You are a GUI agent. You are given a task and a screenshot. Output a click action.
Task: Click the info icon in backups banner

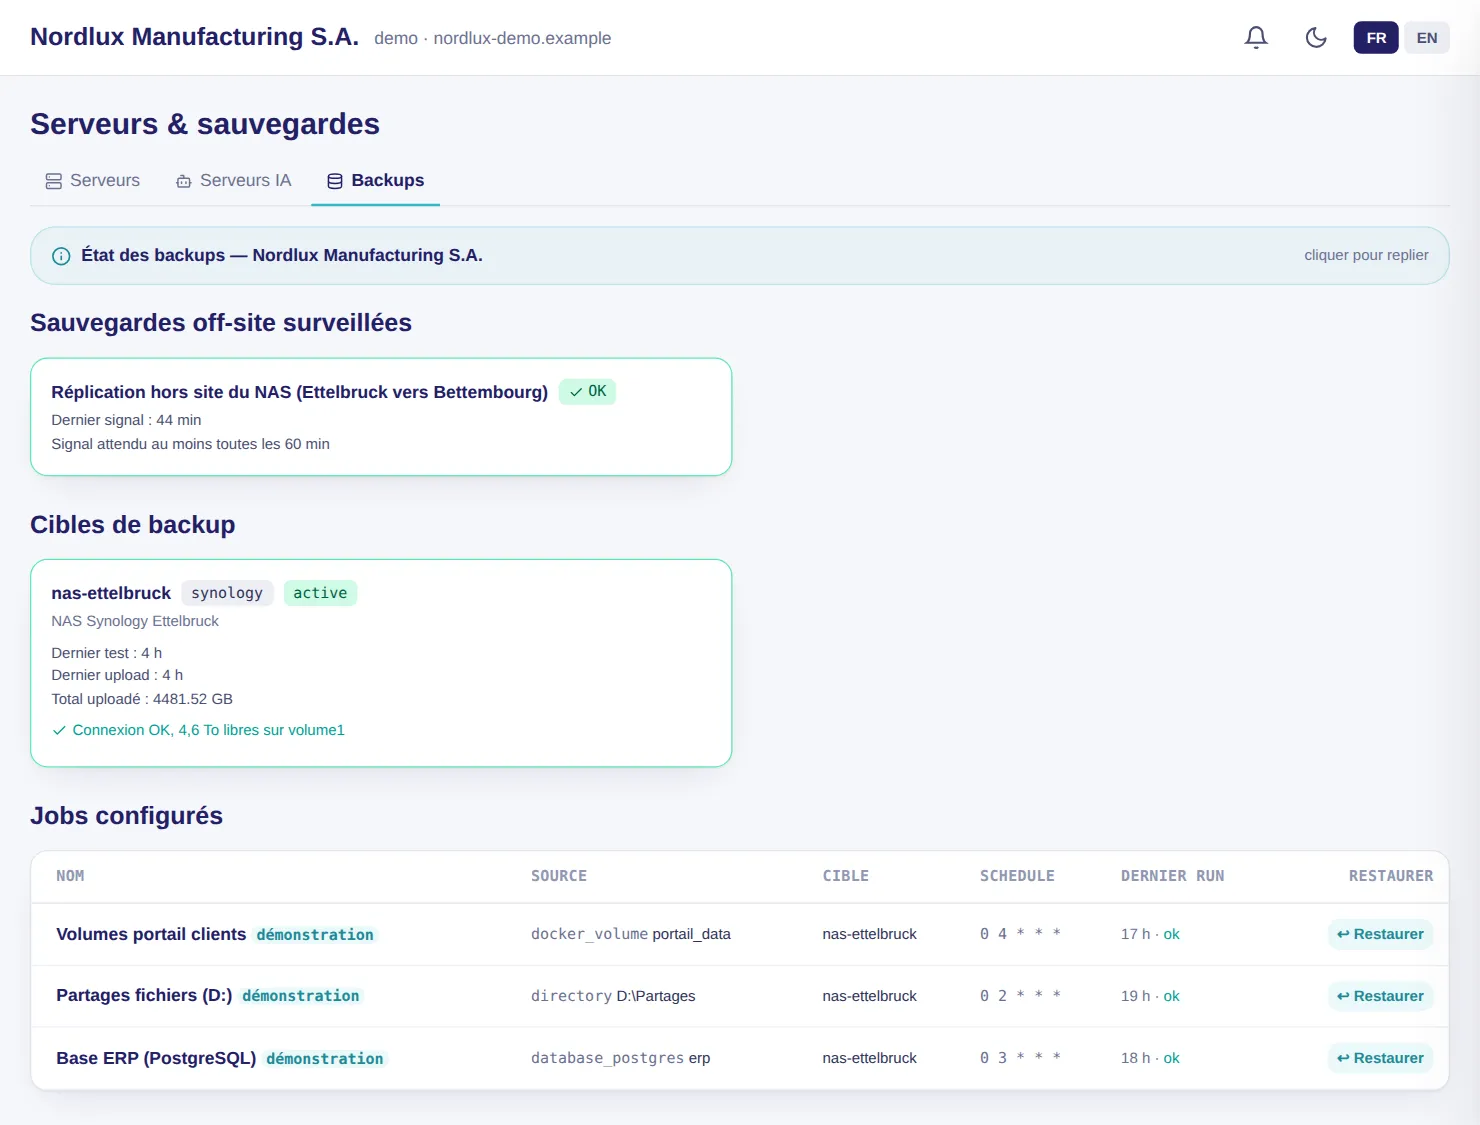pos(61,256)
